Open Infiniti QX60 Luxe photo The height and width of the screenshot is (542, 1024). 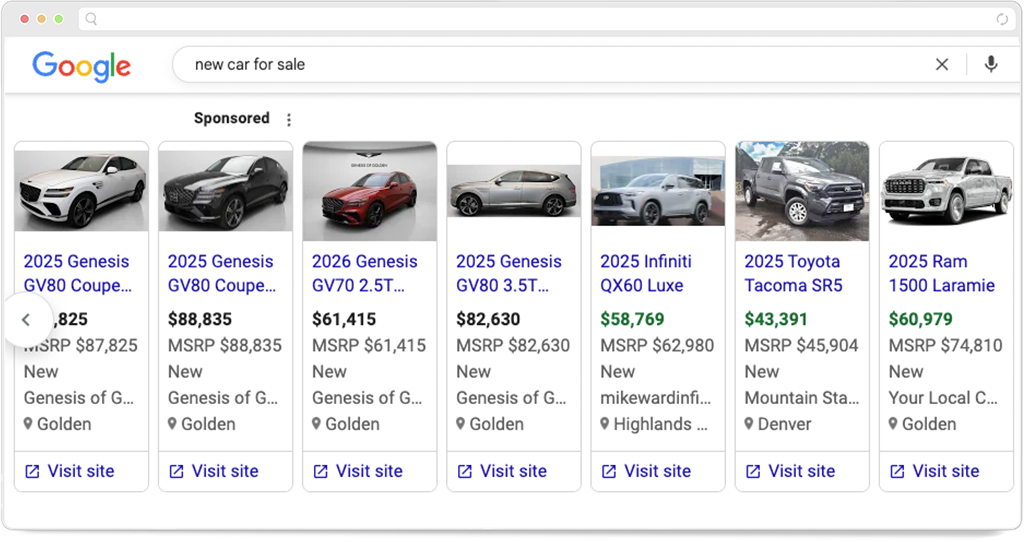click(x=658, y=191)
